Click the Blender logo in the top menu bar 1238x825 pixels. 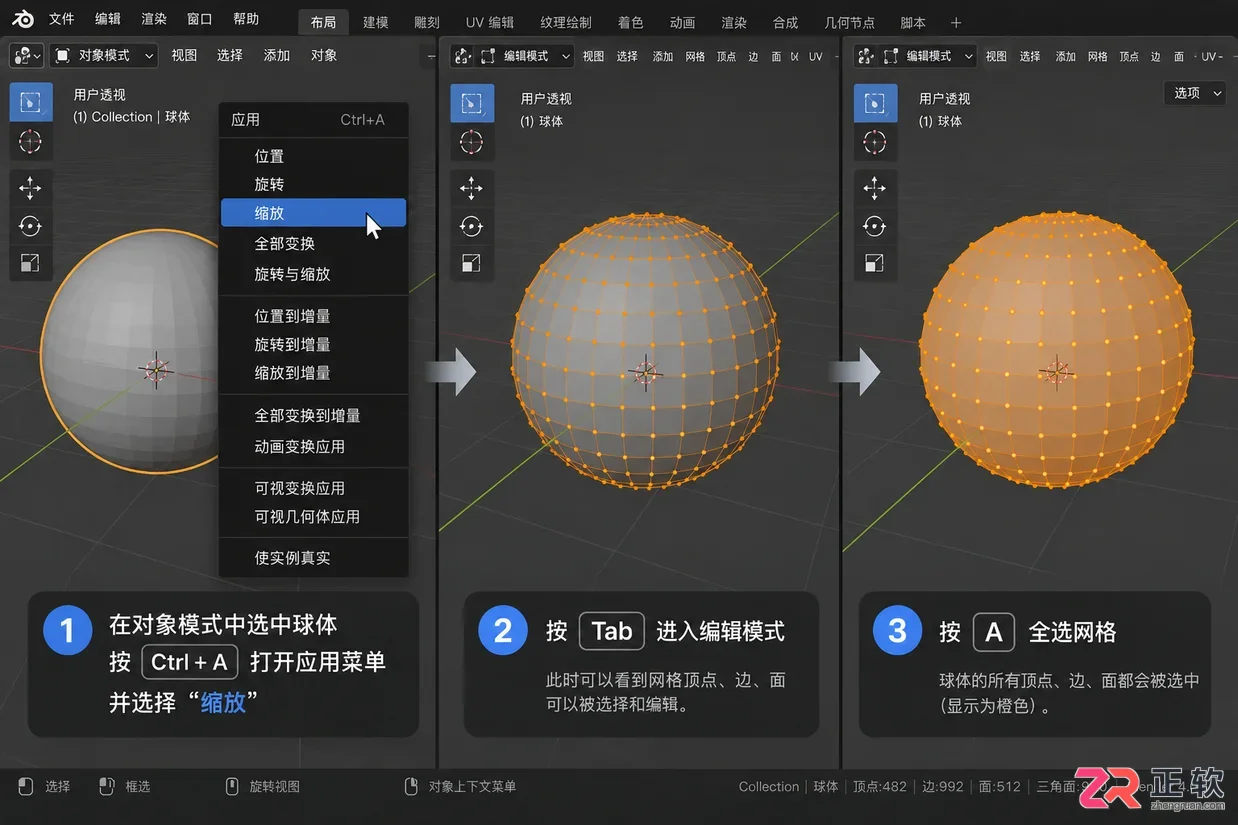[x=22, y=19]
